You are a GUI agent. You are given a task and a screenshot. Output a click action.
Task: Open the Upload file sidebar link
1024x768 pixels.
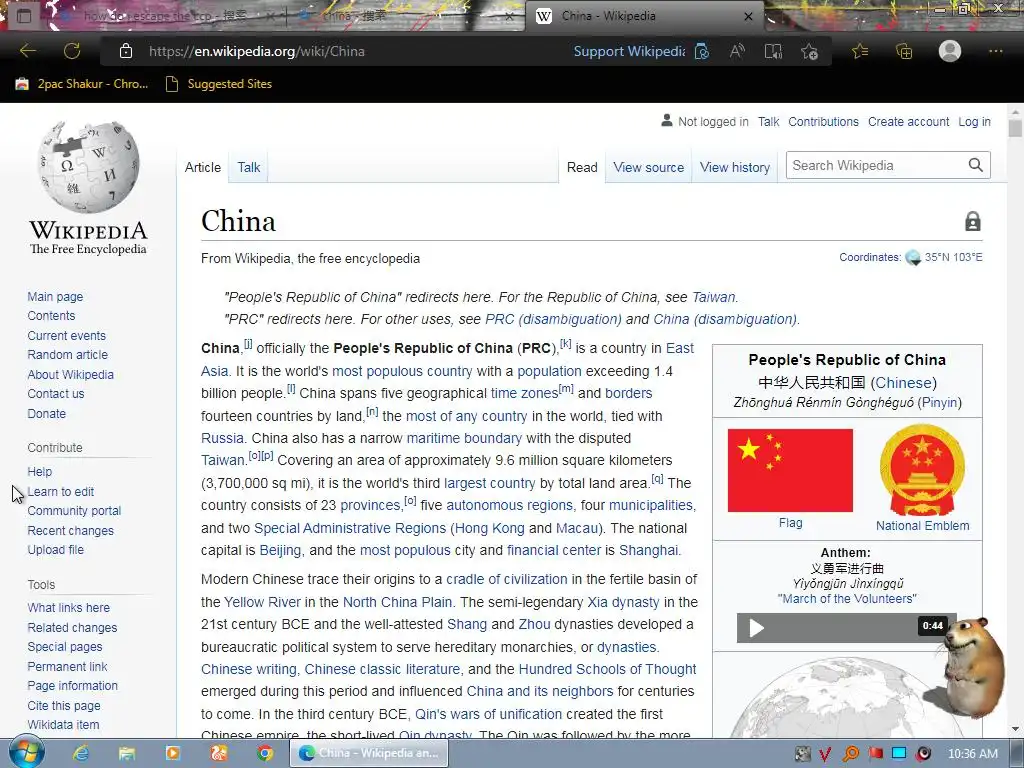(56, 549)
